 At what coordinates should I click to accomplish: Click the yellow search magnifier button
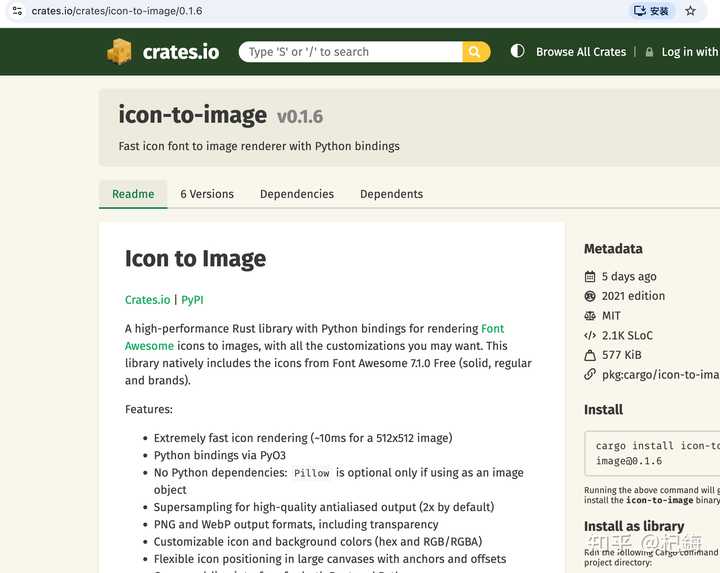(x=476, y=52)
